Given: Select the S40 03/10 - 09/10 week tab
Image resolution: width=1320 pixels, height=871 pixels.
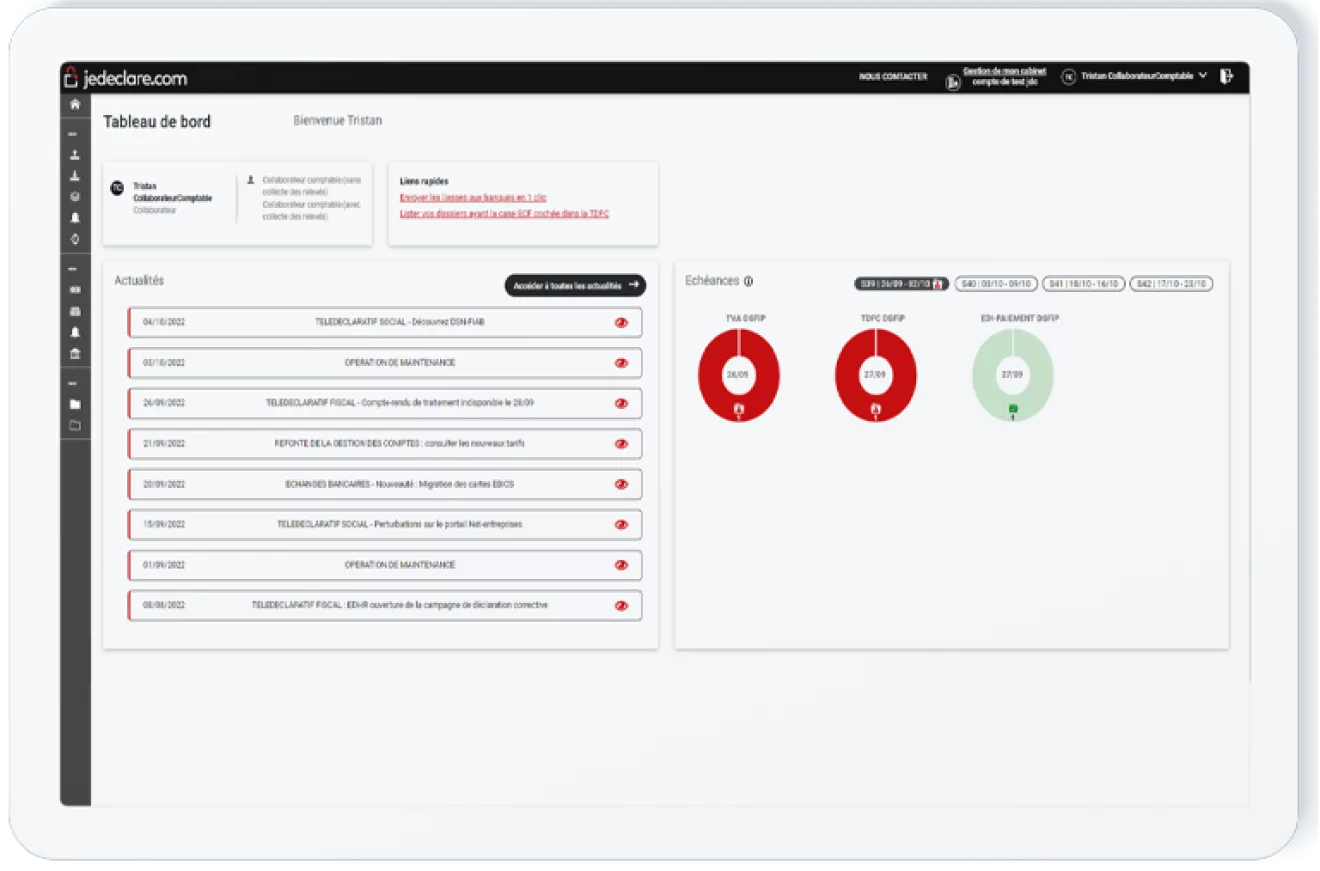Looking at the screenshot, I should pyautogui.click(x=996, y=284).
